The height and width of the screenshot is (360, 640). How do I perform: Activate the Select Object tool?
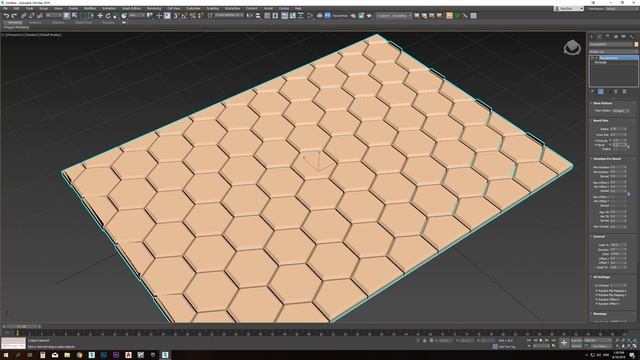tap(67, 16)
